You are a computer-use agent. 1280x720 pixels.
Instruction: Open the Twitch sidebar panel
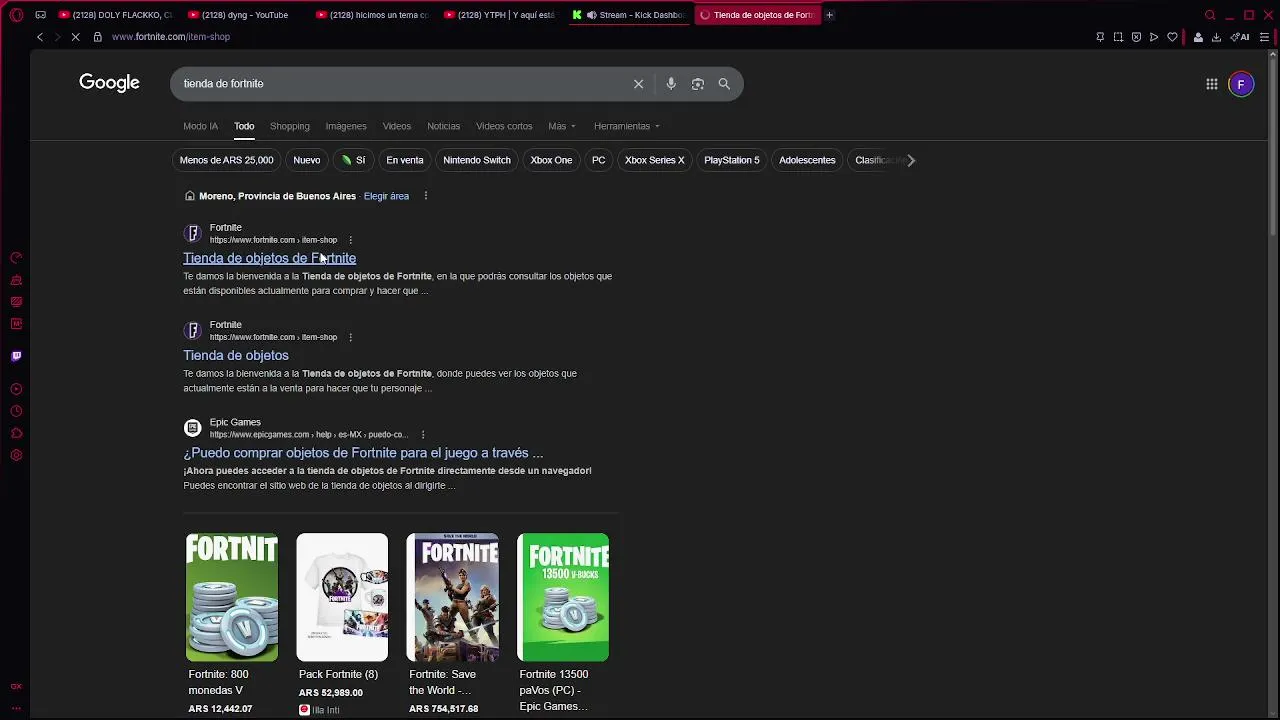[16, 356]
